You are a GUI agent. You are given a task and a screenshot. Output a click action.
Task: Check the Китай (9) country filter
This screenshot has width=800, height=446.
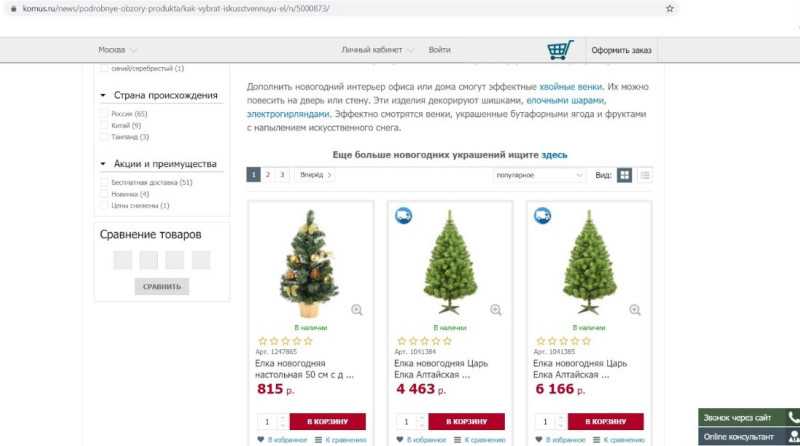(x=104, y=125)
